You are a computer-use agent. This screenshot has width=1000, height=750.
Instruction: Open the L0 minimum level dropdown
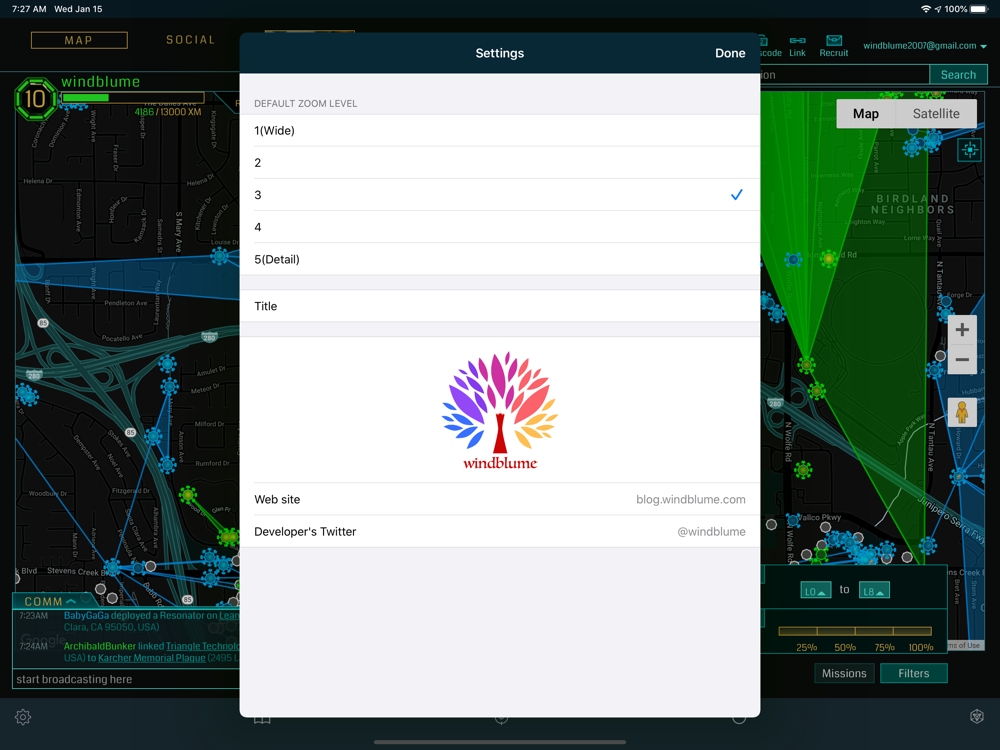(x=816, y=591)
